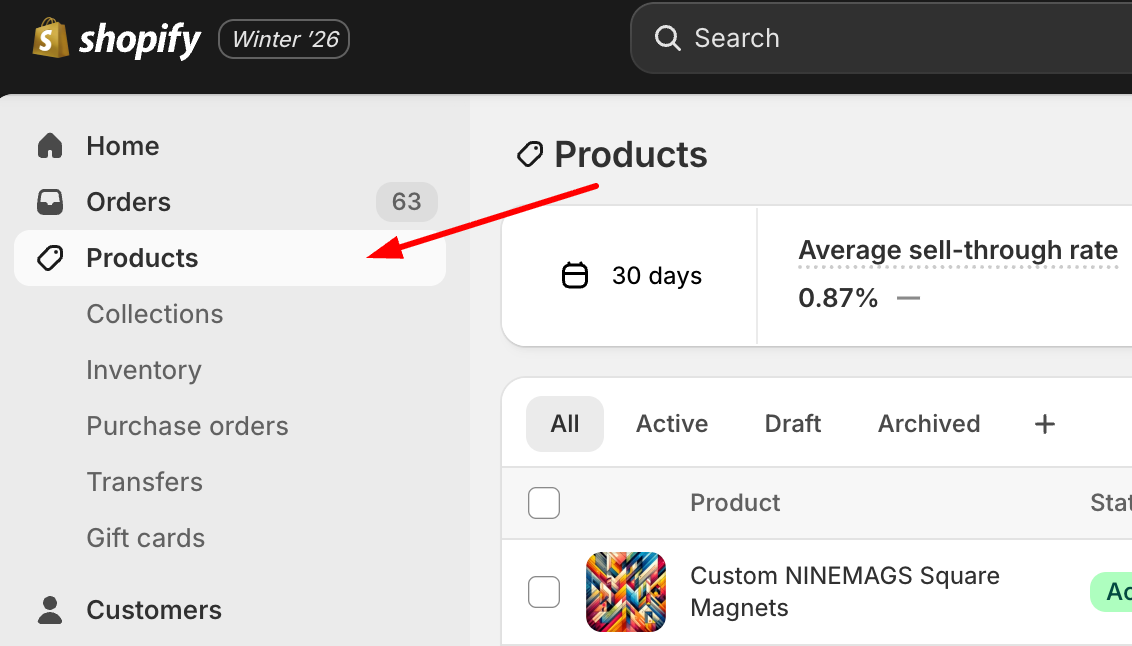Open the Winter '26 edition badge
The image size is (1132, 646).
coord(285,40)
